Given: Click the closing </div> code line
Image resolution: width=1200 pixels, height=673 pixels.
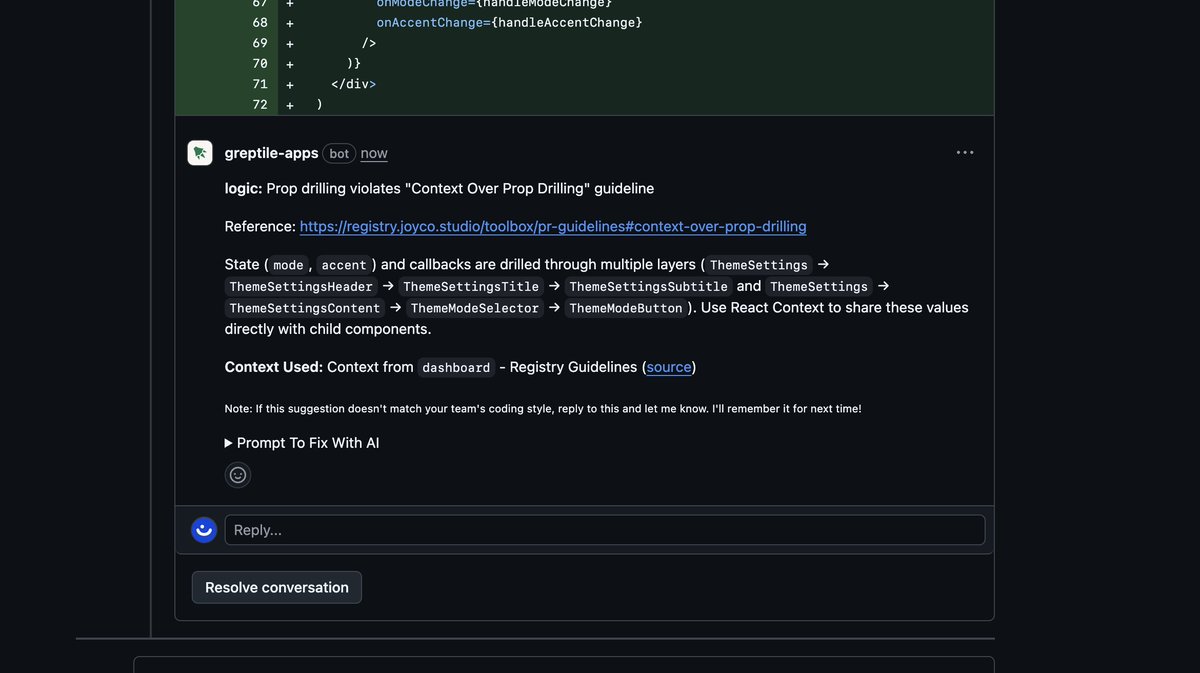Looking at the screenshot, I should click(354, 84).
